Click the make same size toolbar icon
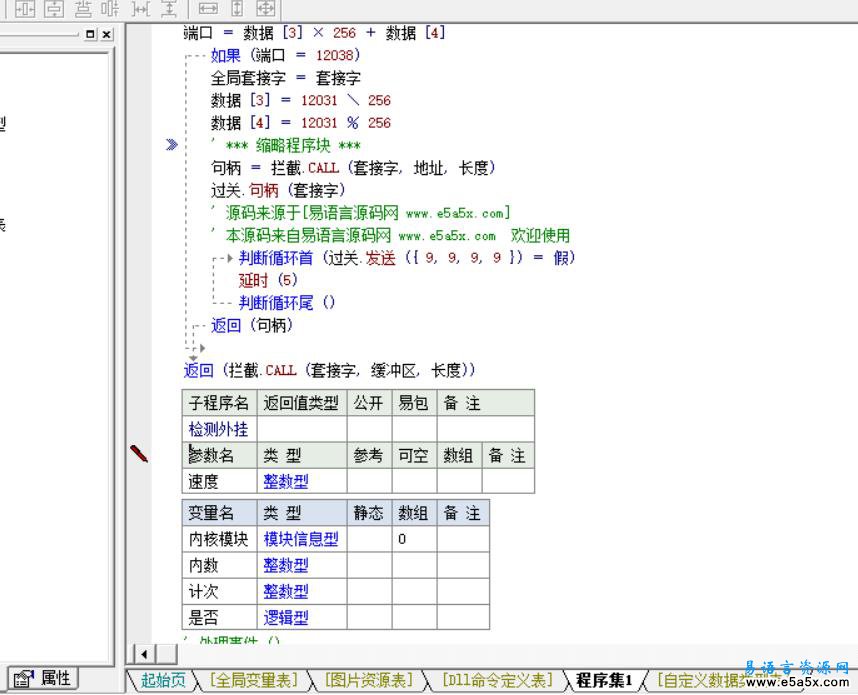The width and height of the screenshot is (858, 695). point(266,9)
